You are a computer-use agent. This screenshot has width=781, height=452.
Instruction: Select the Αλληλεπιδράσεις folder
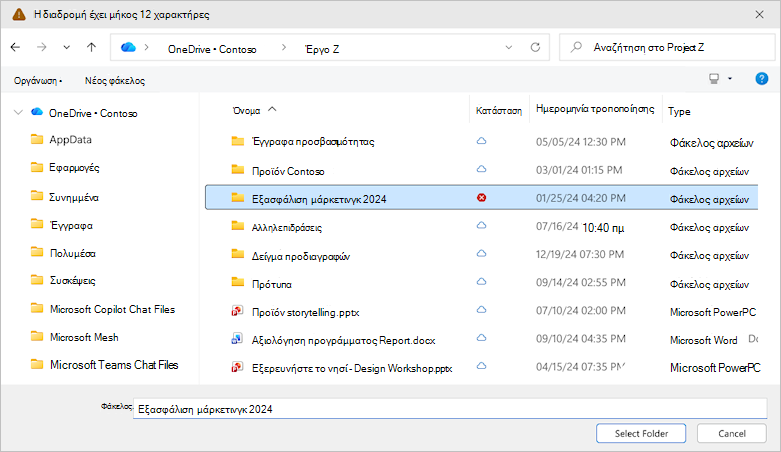click(x=287, y=228)
